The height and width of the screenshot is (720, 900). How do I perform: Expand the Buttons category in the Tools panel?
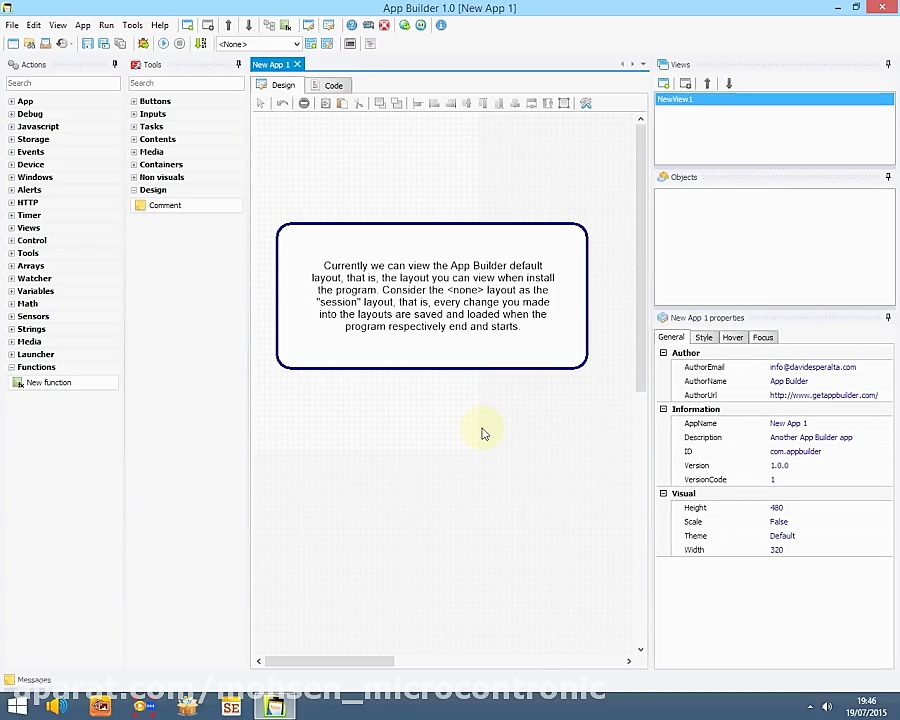[x=134, y=101]
